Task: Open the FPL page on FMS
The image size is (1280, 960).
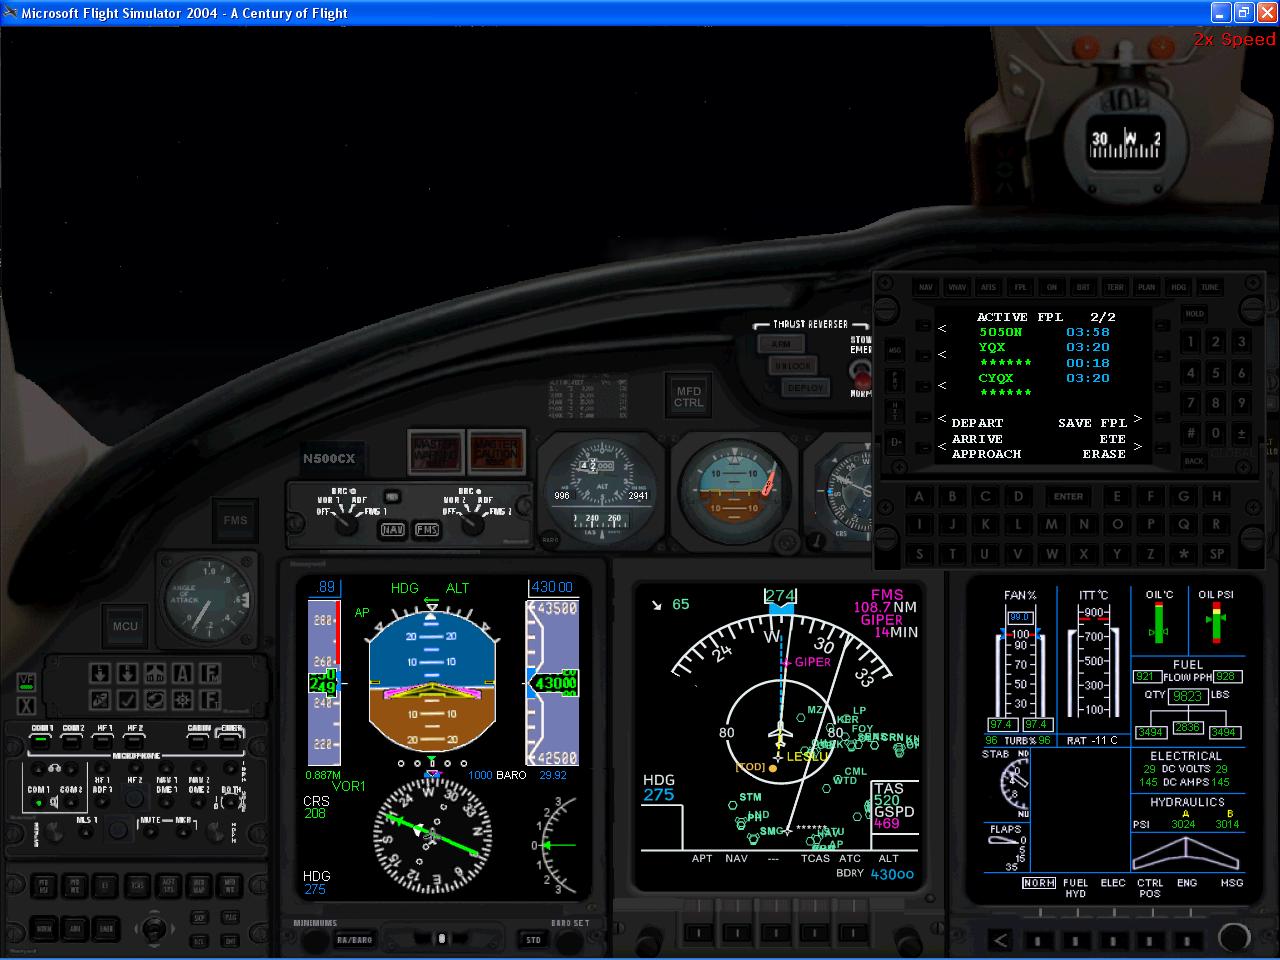Action: coord(1020,287)
